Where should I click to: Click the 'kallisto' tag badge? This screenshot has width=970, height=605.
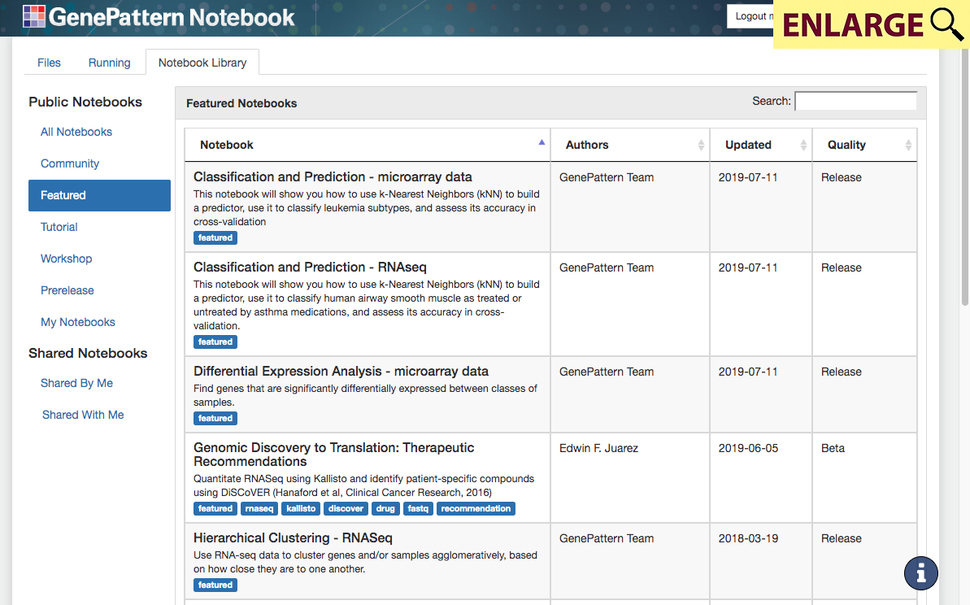pyautogui.click(x=300, y=508)
